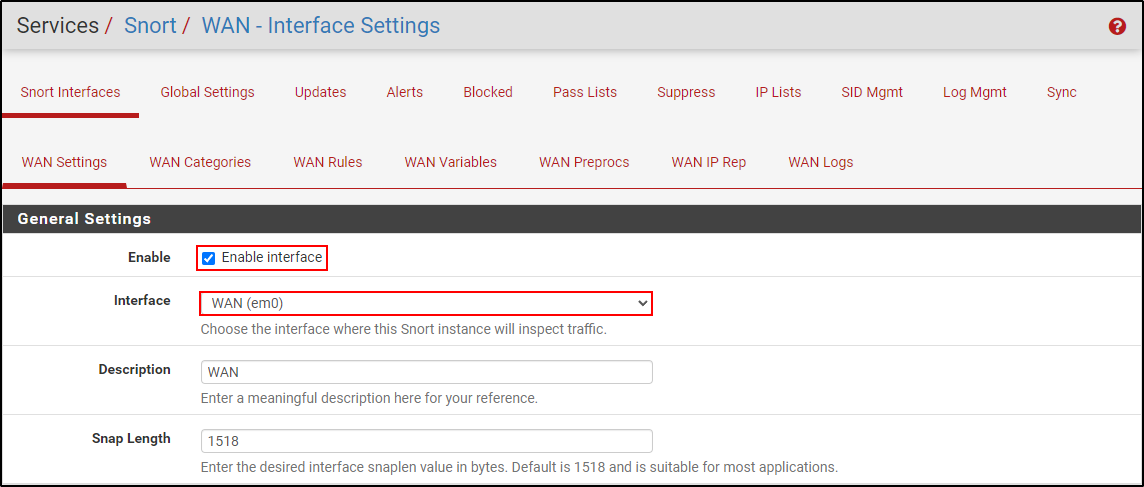Open the SID Mgmt tab
Screen dimensions: 1144x487
pyautogui.click(x=872, y=92)
